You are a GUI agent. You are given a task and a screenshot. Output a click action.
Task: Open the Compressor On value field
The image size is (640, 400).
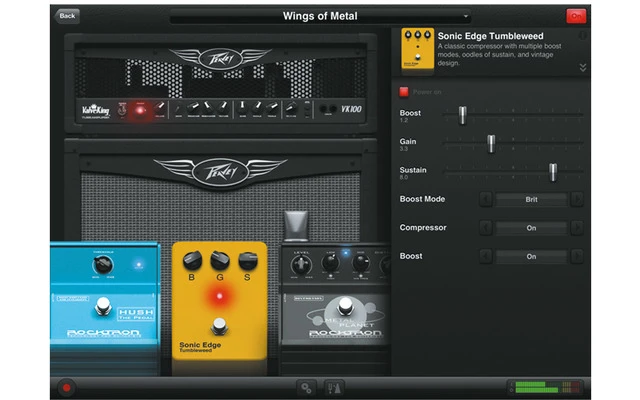[x=531, y=228]
